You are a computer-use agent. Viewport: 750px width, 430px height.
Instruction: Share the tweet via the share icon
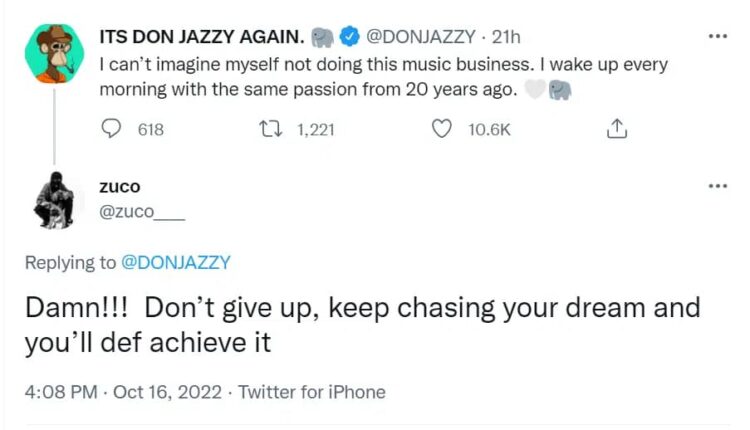617,129
